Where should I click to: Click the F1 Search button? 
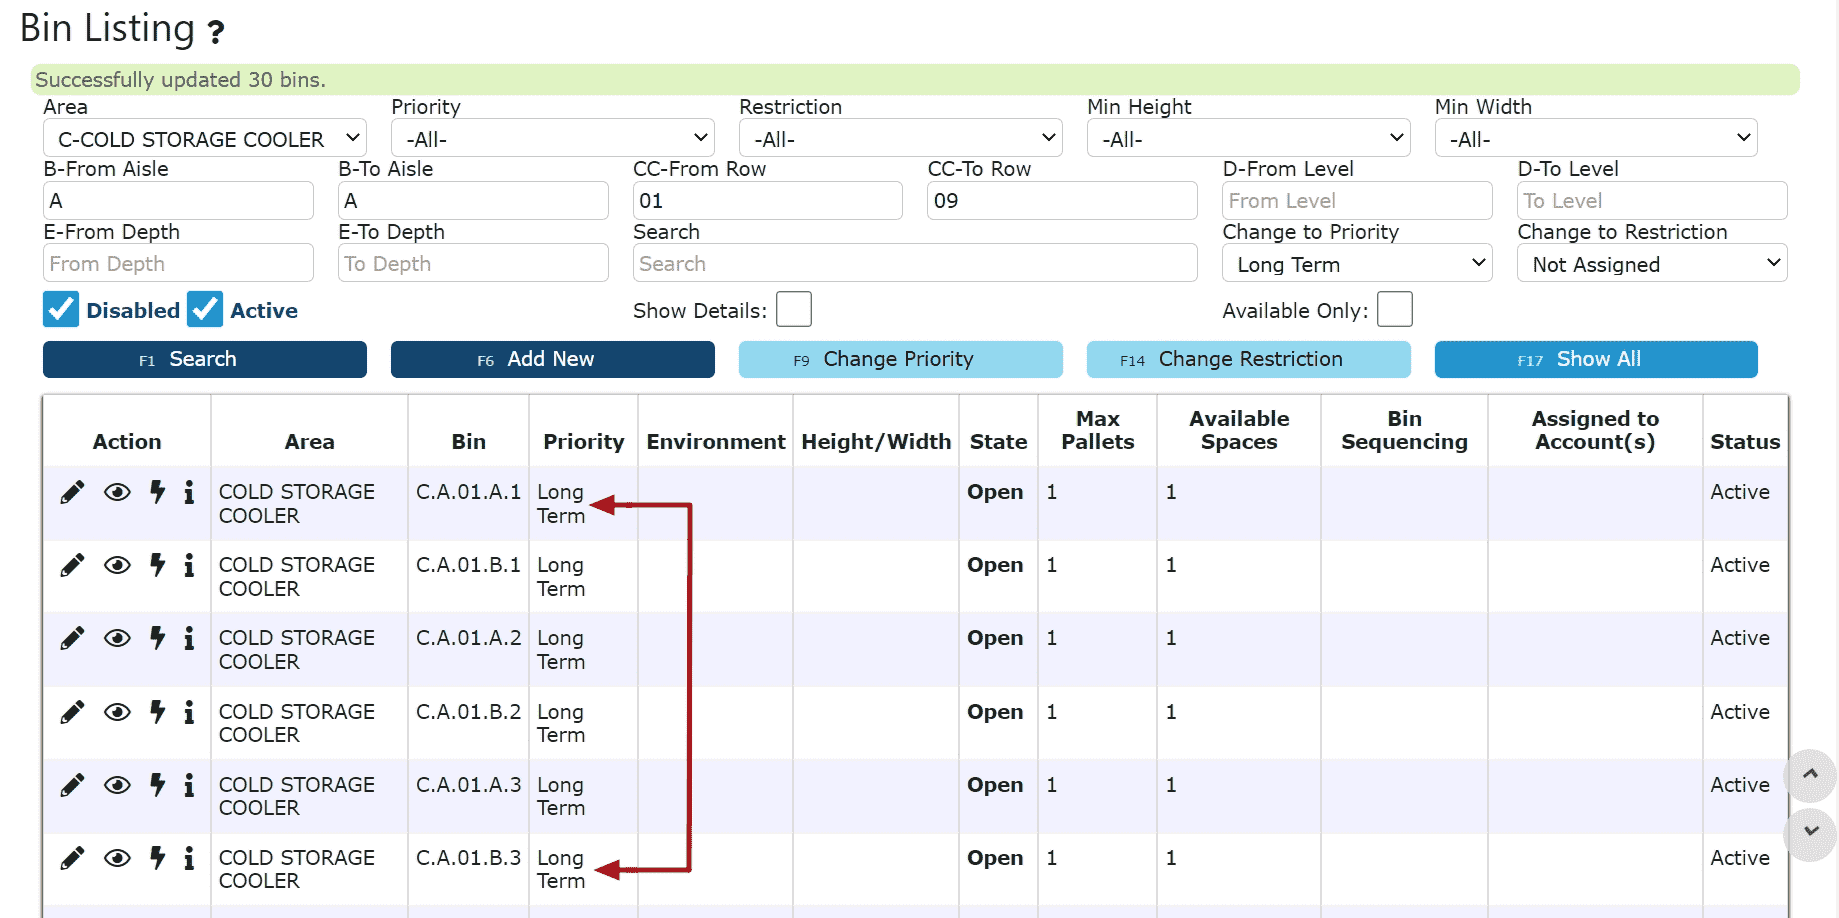(205, 359)
